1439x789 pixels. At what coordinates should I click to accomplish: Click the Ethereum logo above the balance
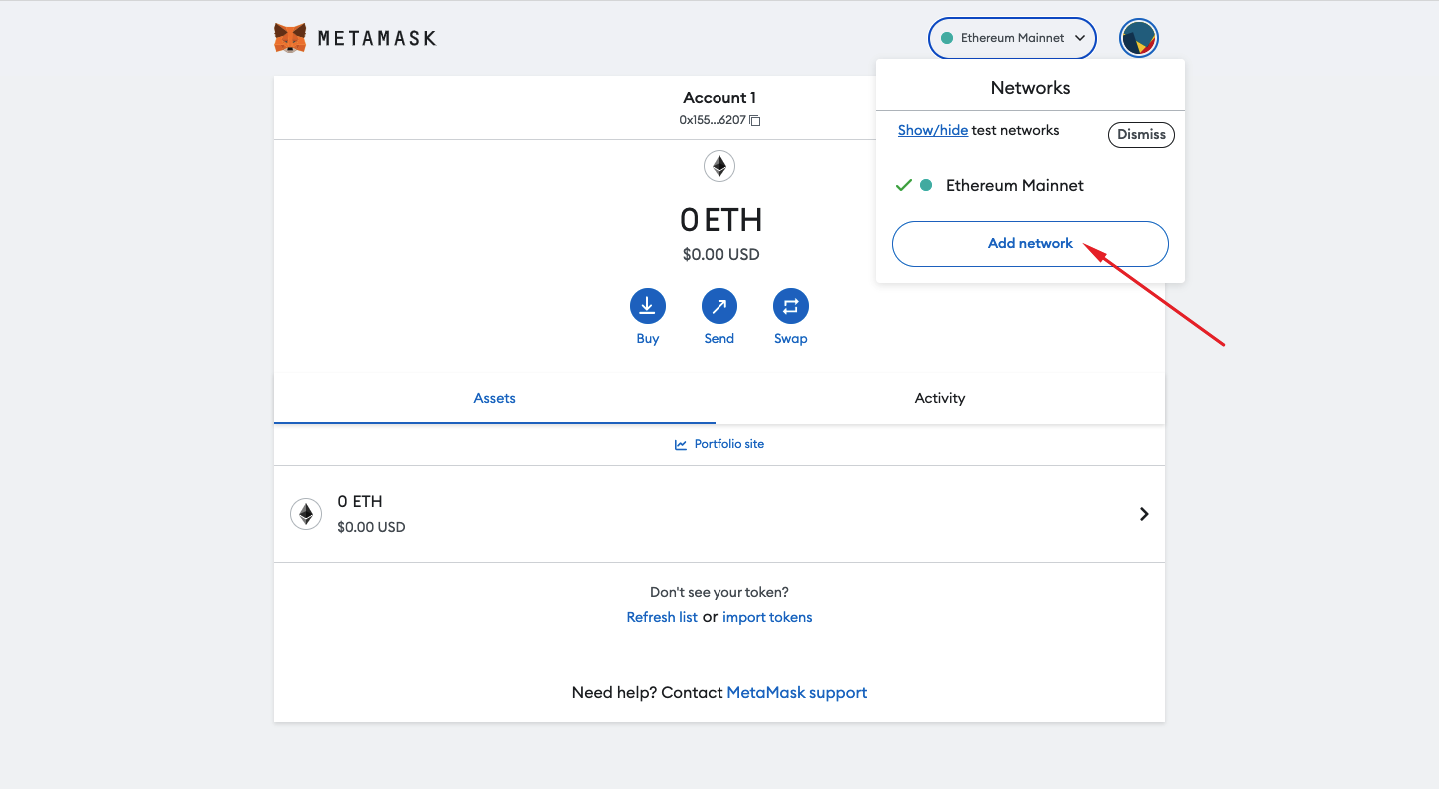(719, 165)
